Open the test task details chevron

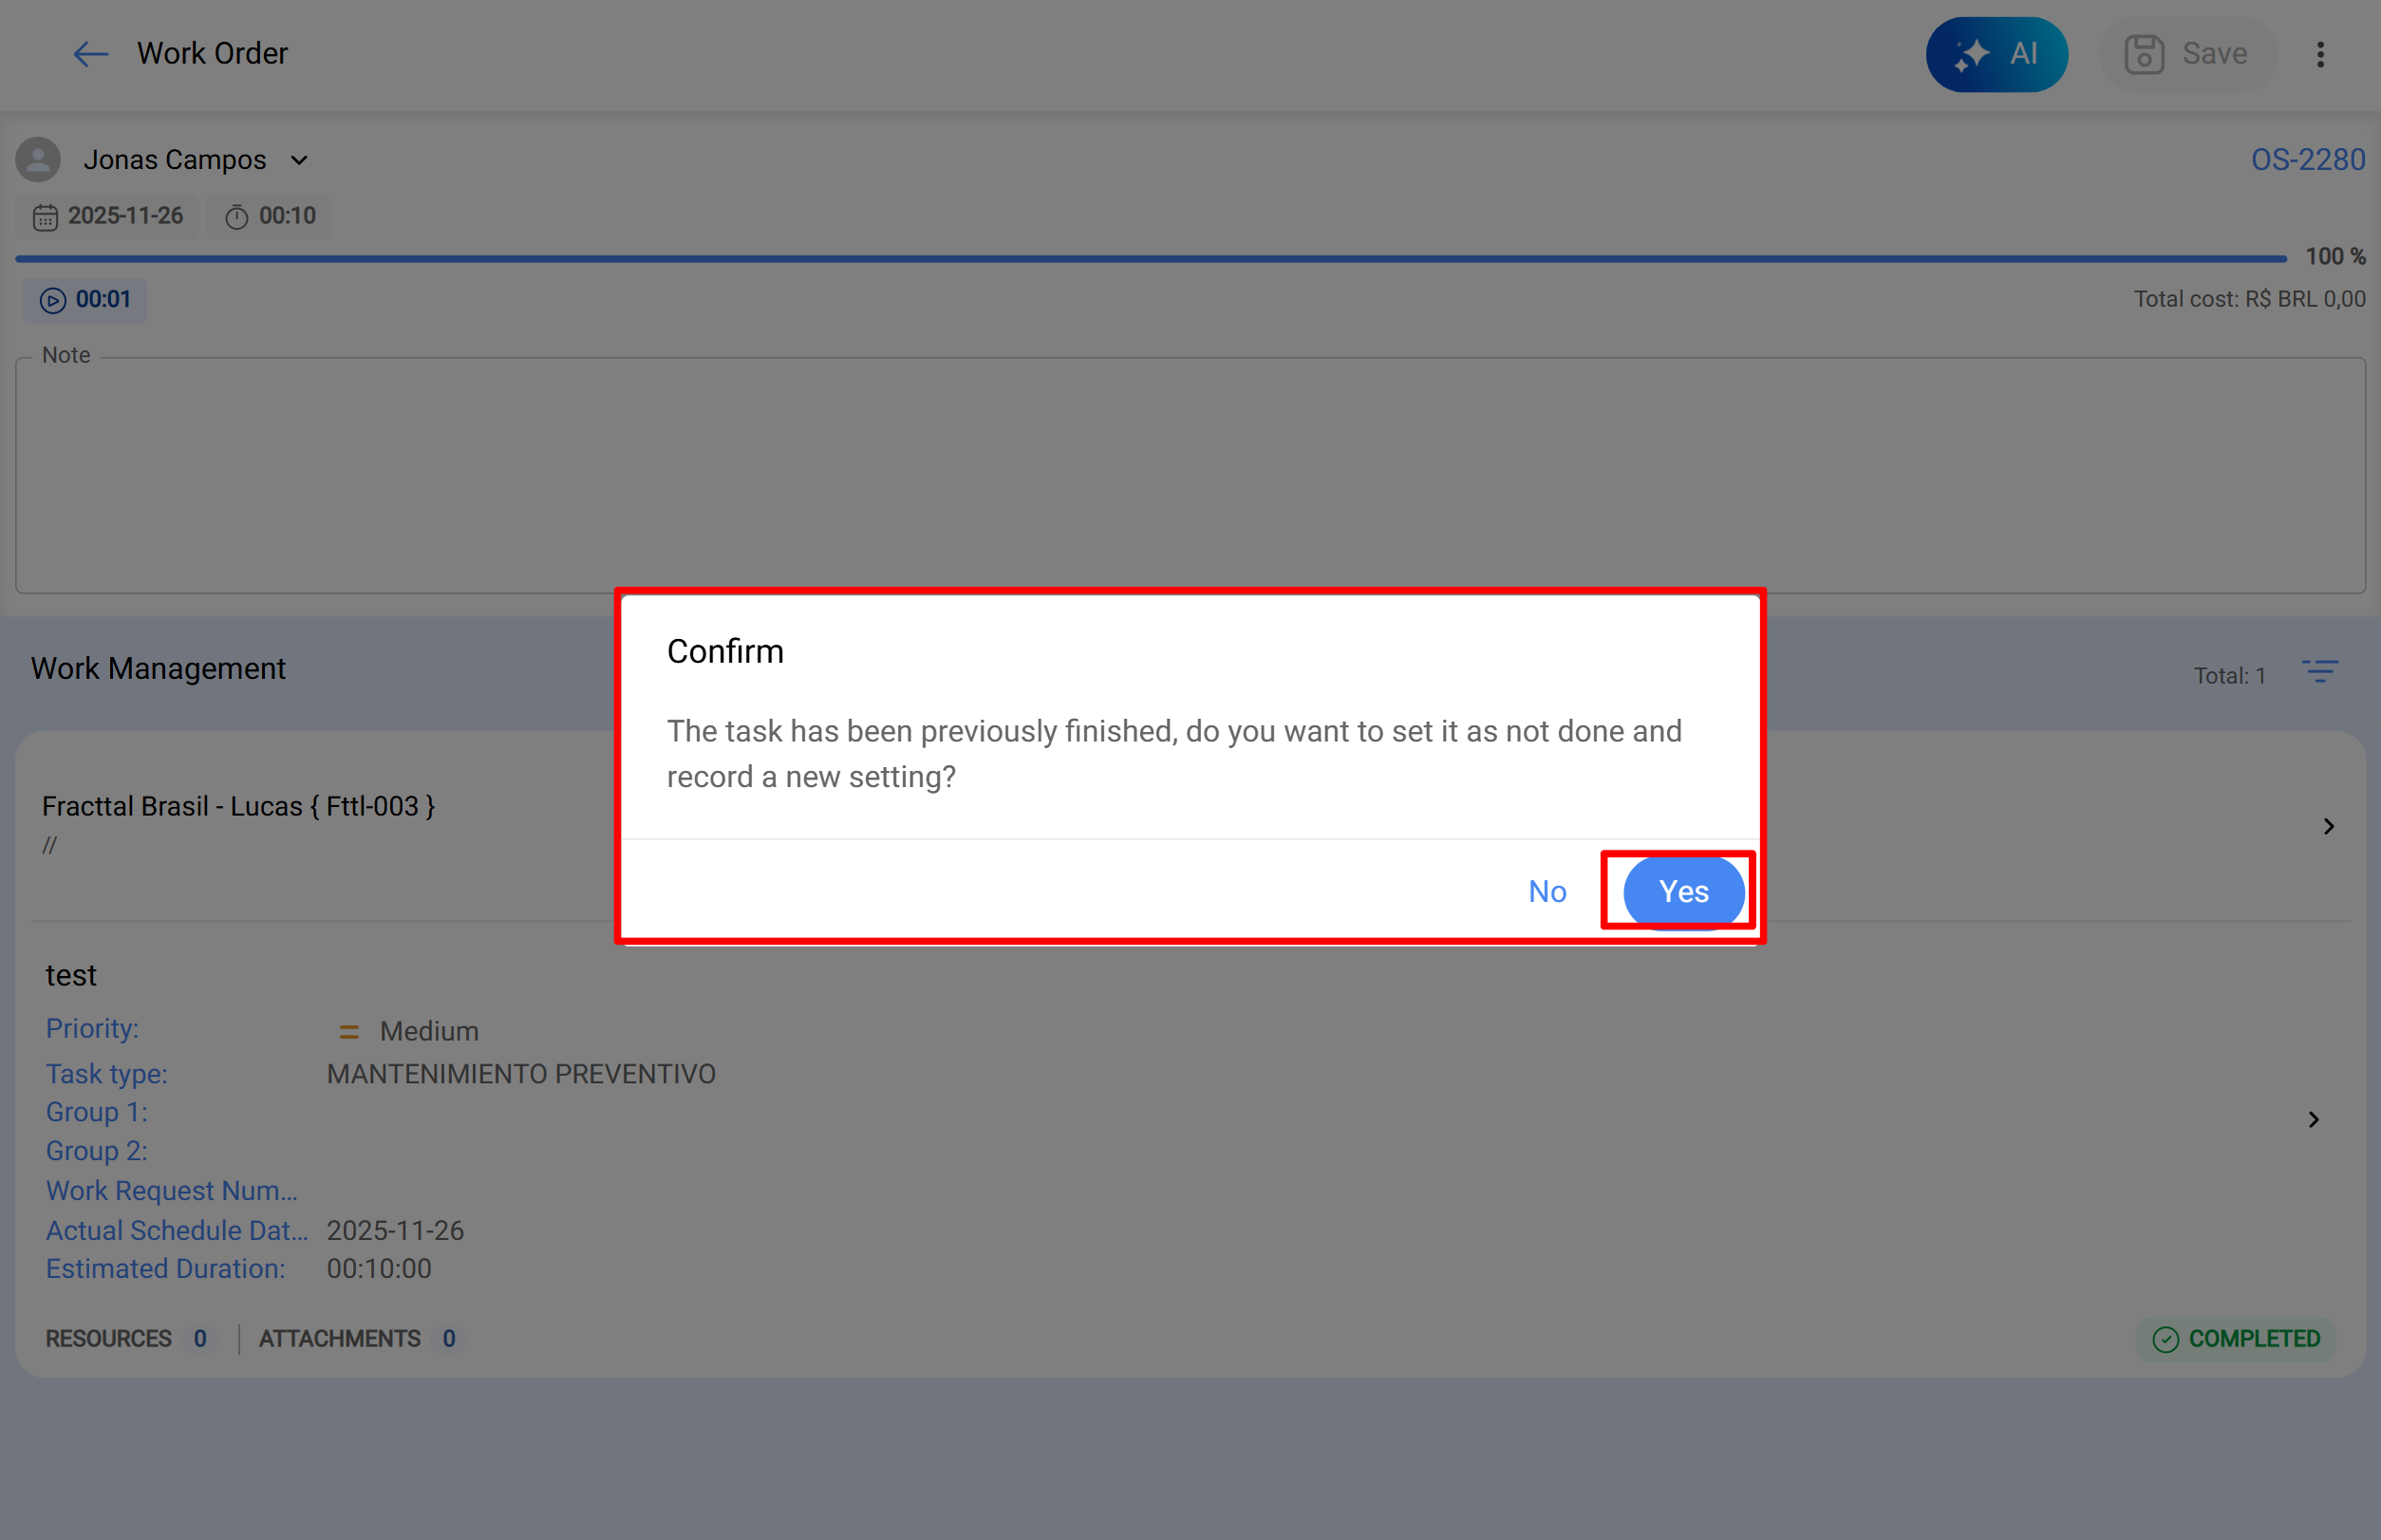tap(2313, 1120)
